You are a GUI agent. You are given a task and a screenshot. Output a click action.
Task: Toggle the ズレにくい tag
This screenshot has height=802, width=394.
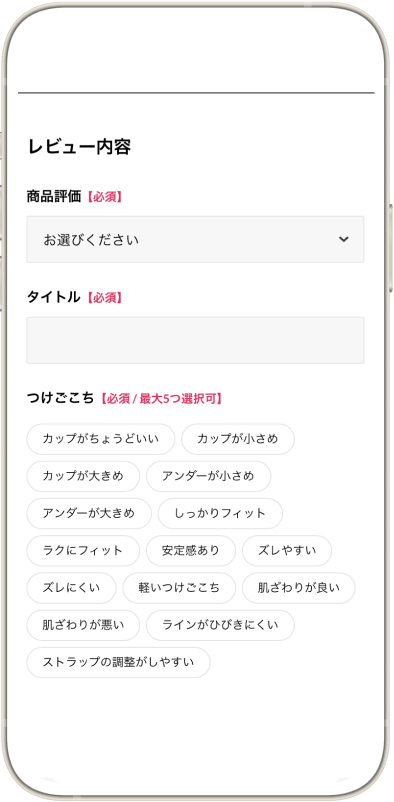tap(72, 588)
